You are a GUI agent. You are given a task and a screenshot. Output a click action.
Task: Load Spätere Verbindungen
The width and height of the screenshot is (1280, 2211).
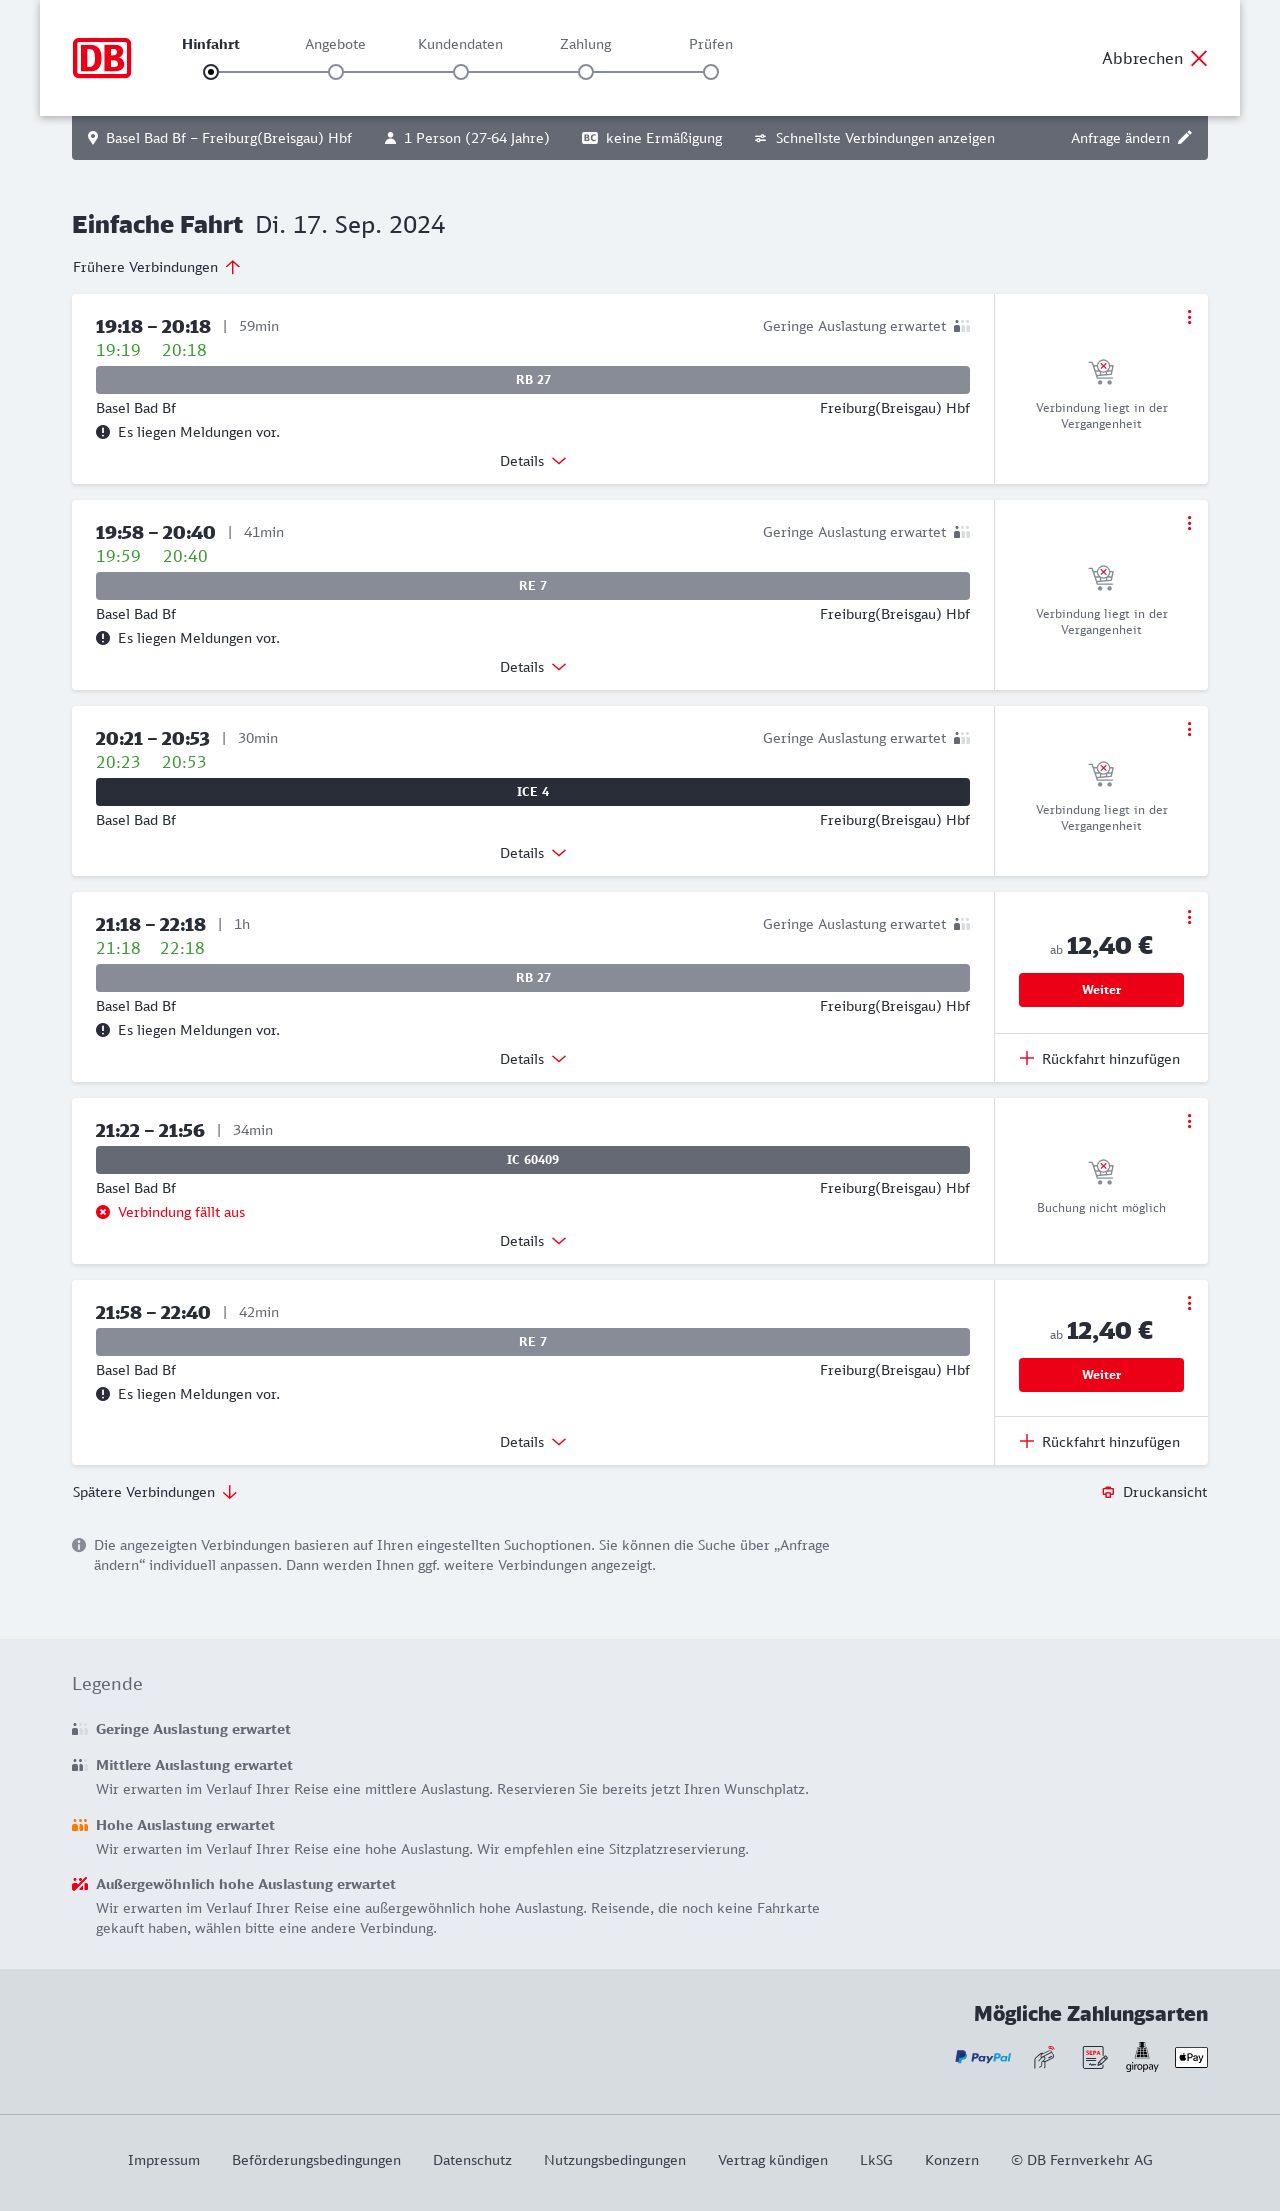(x=155, y=1492)
